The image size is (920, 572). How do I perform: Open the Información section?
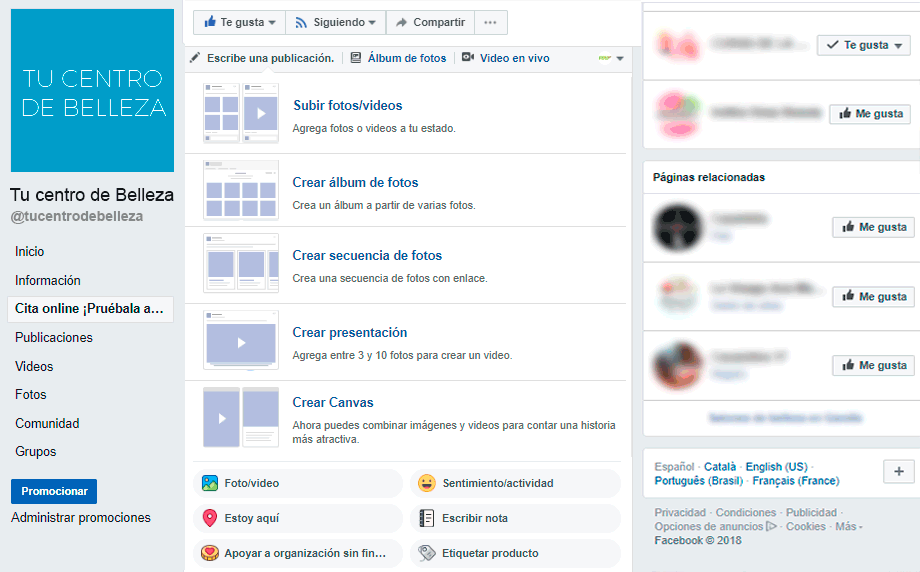[x=48, y=280]
